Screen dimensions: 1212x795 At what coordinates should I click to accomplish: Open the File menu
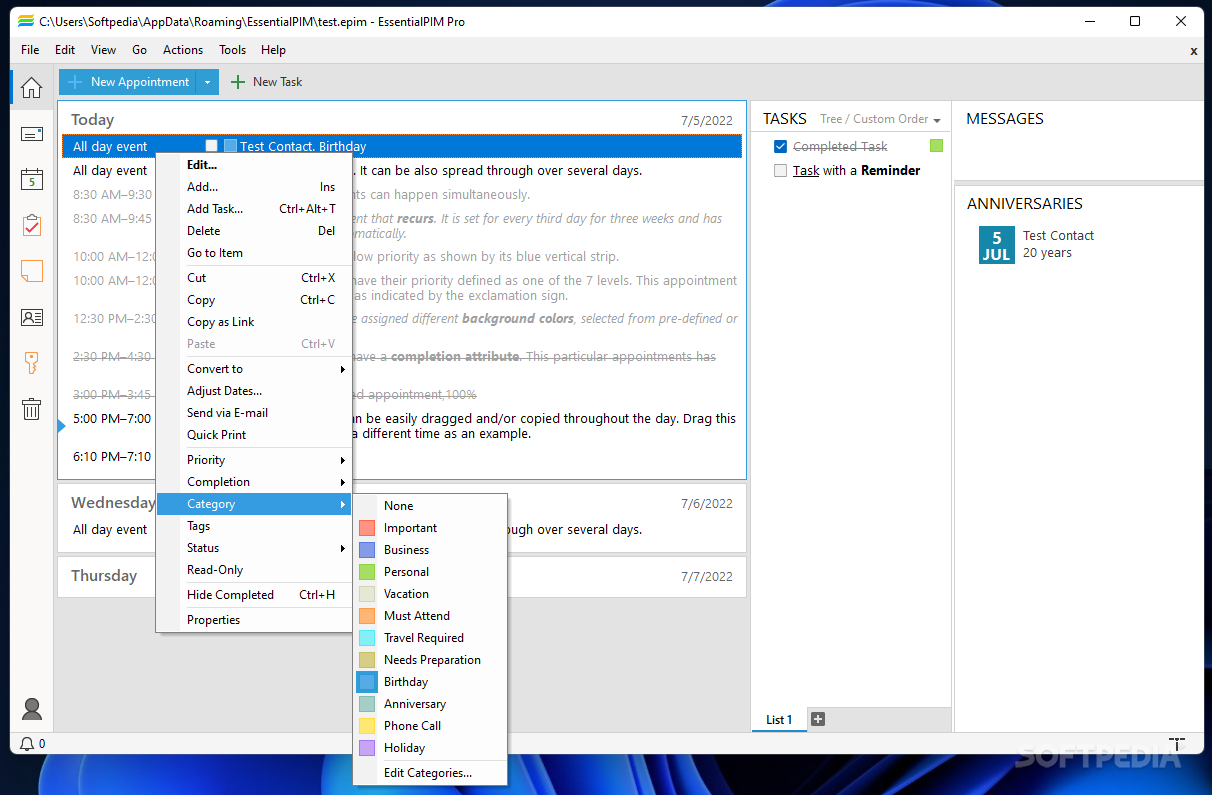(30, 50)
